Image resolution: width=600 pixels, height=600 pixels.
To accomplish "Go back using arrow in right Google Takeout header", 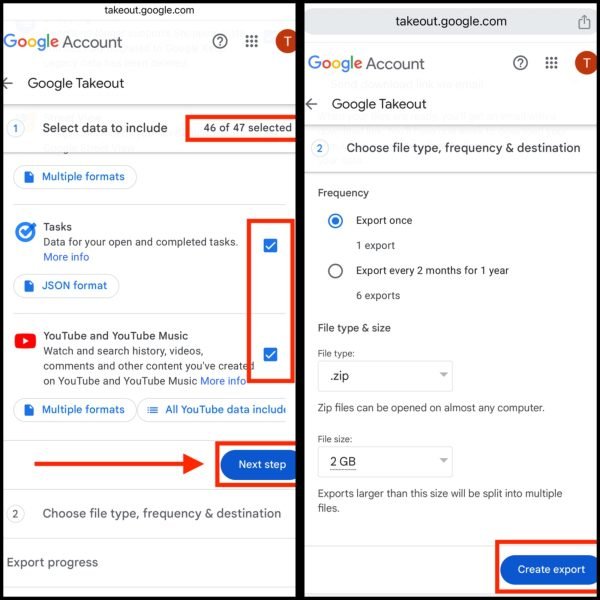I will (x=311, y=104).
